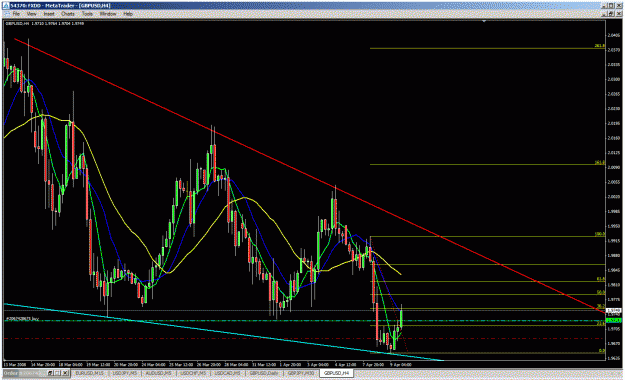The width and height of the screenshot is (625, 380).
Task: Switch to the GBPUSD,Daily chart tab
Action: tap(263, 373)
